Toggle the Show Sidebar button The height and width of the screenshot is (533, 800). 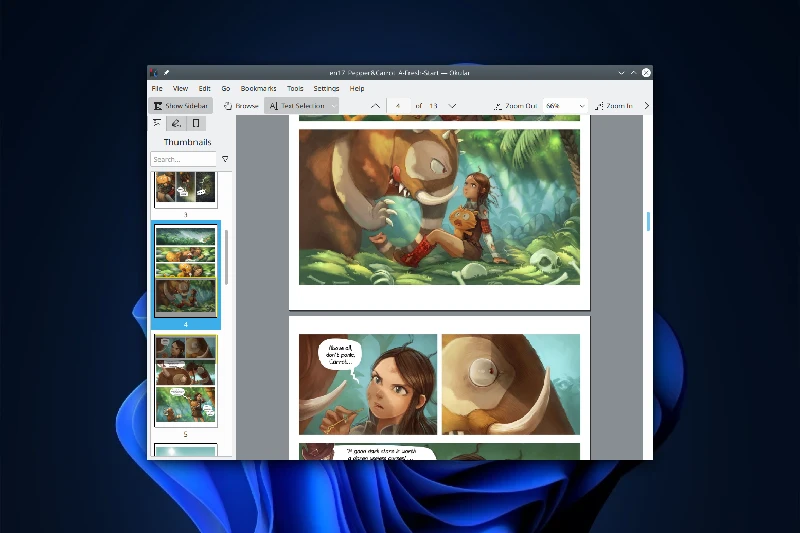[x=181, y=105]
